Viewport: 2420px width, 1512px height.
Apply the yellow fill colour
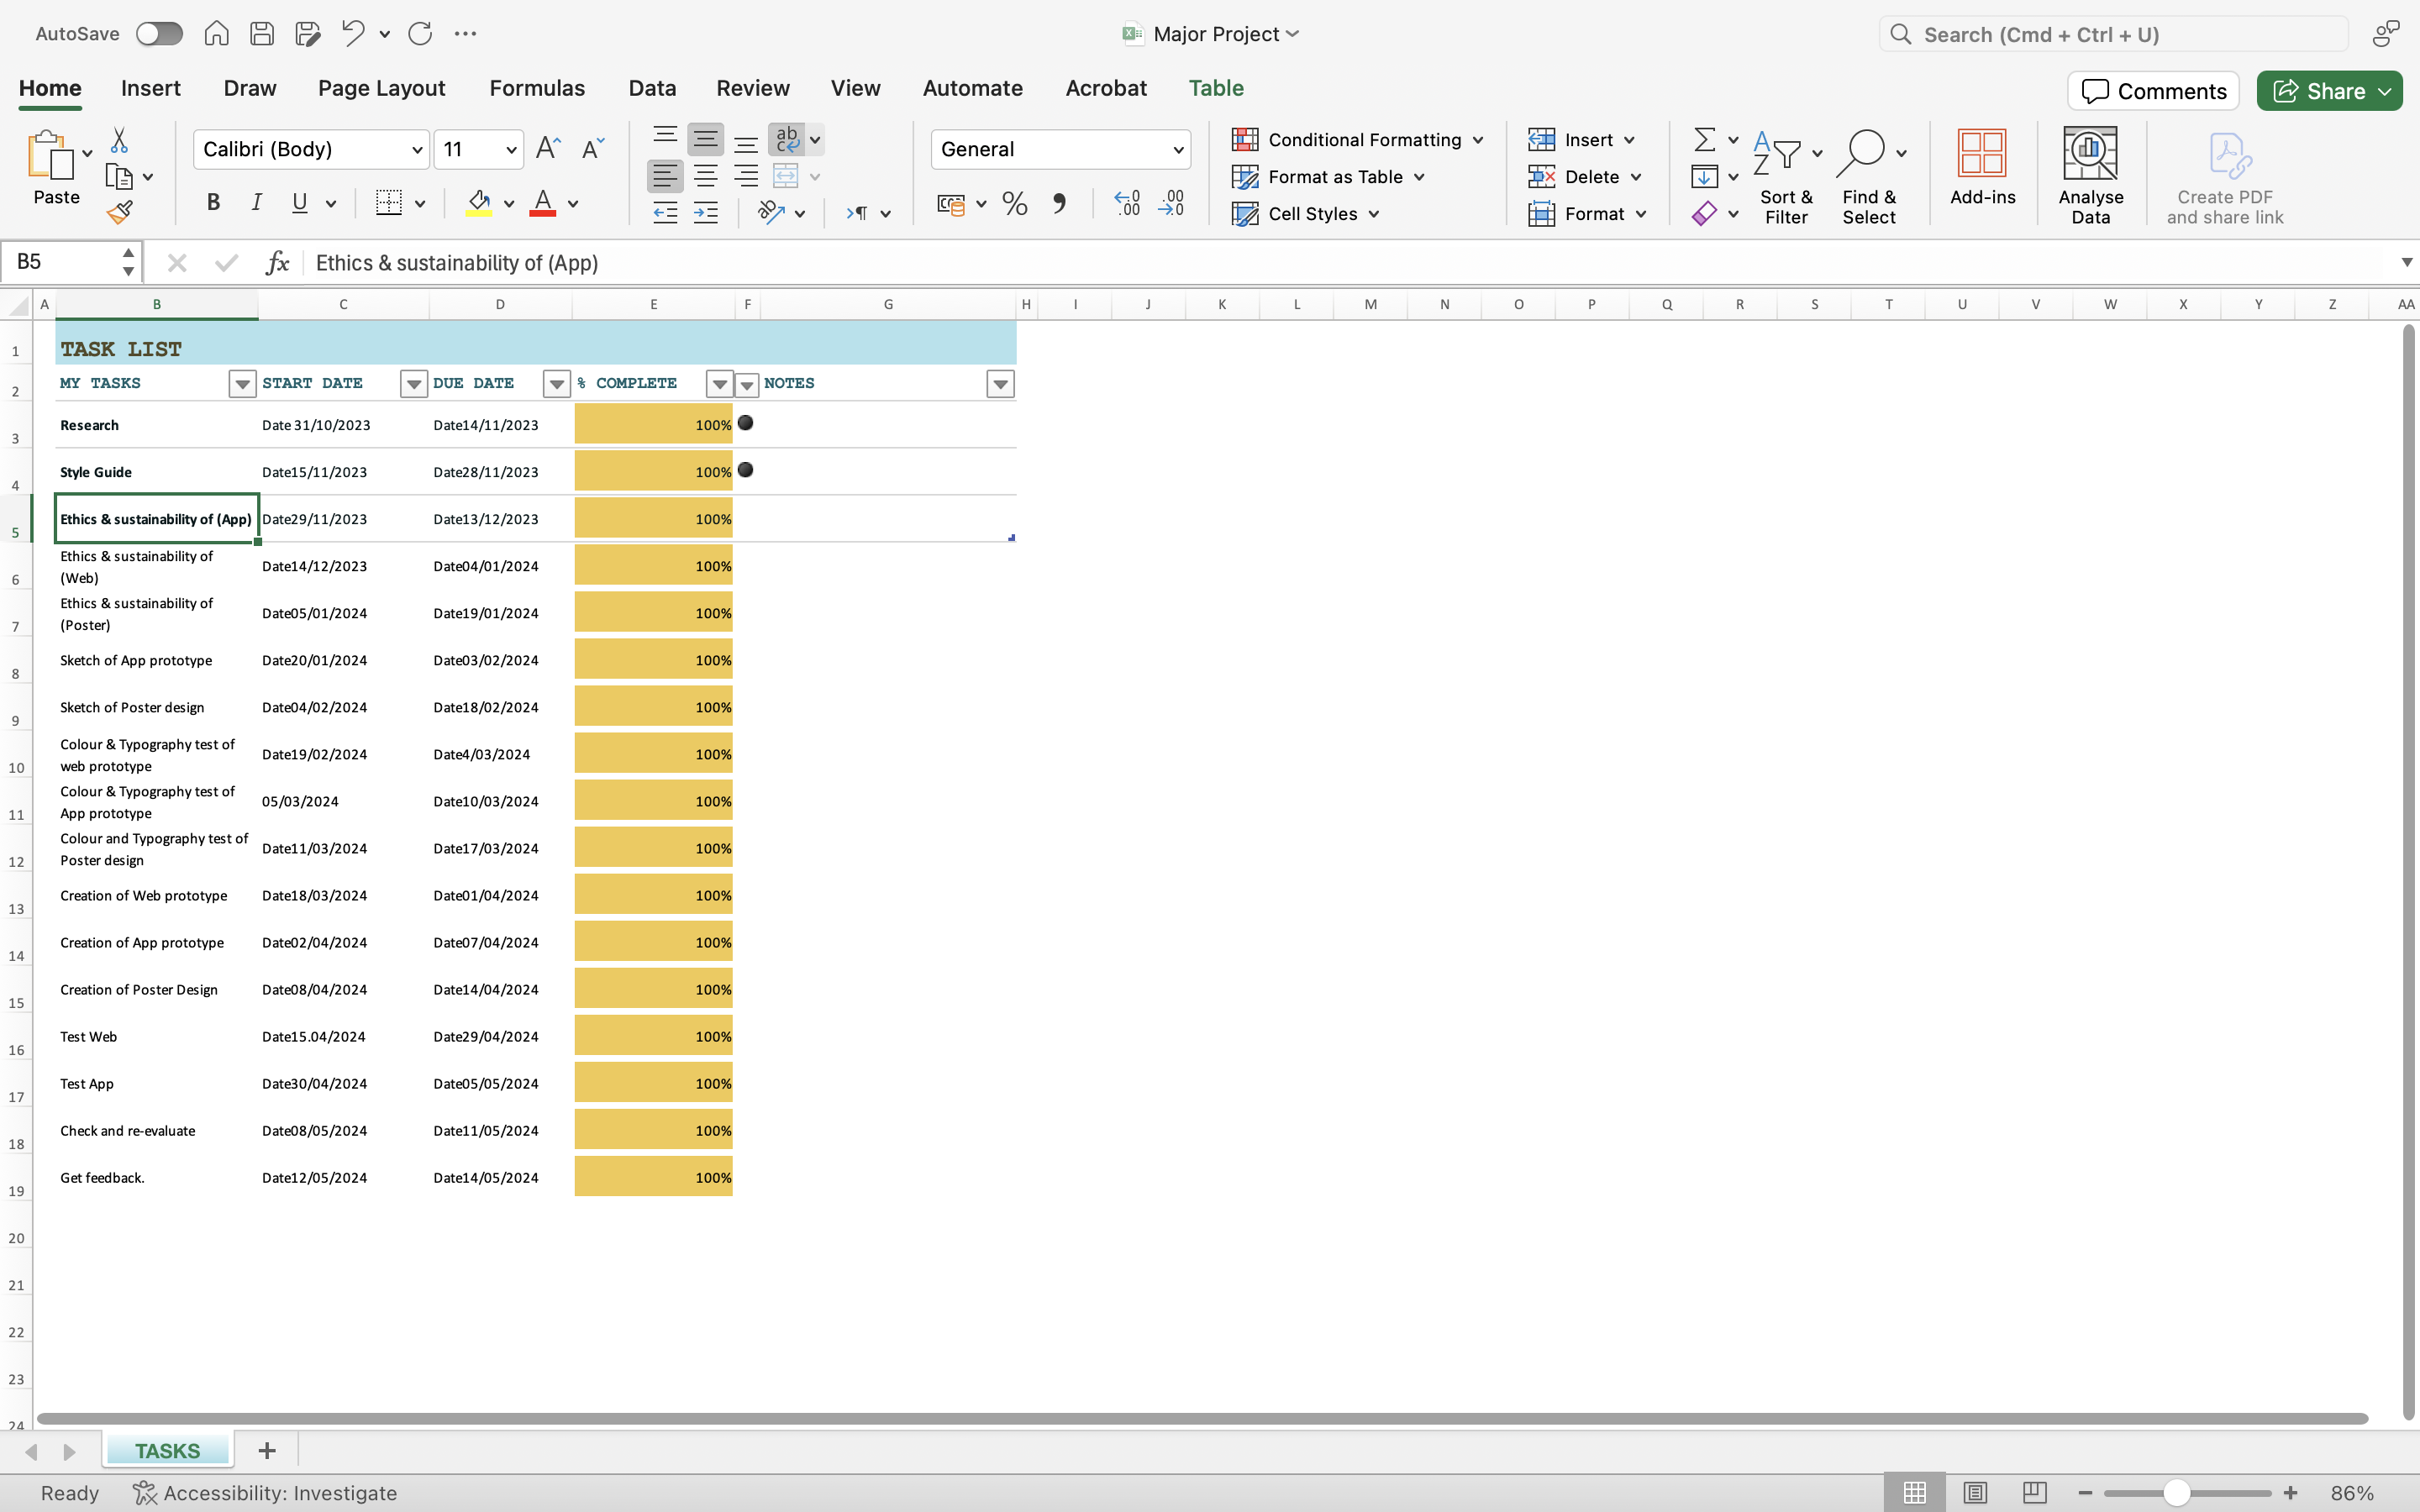pyautogui.click(x=479, y=204)
